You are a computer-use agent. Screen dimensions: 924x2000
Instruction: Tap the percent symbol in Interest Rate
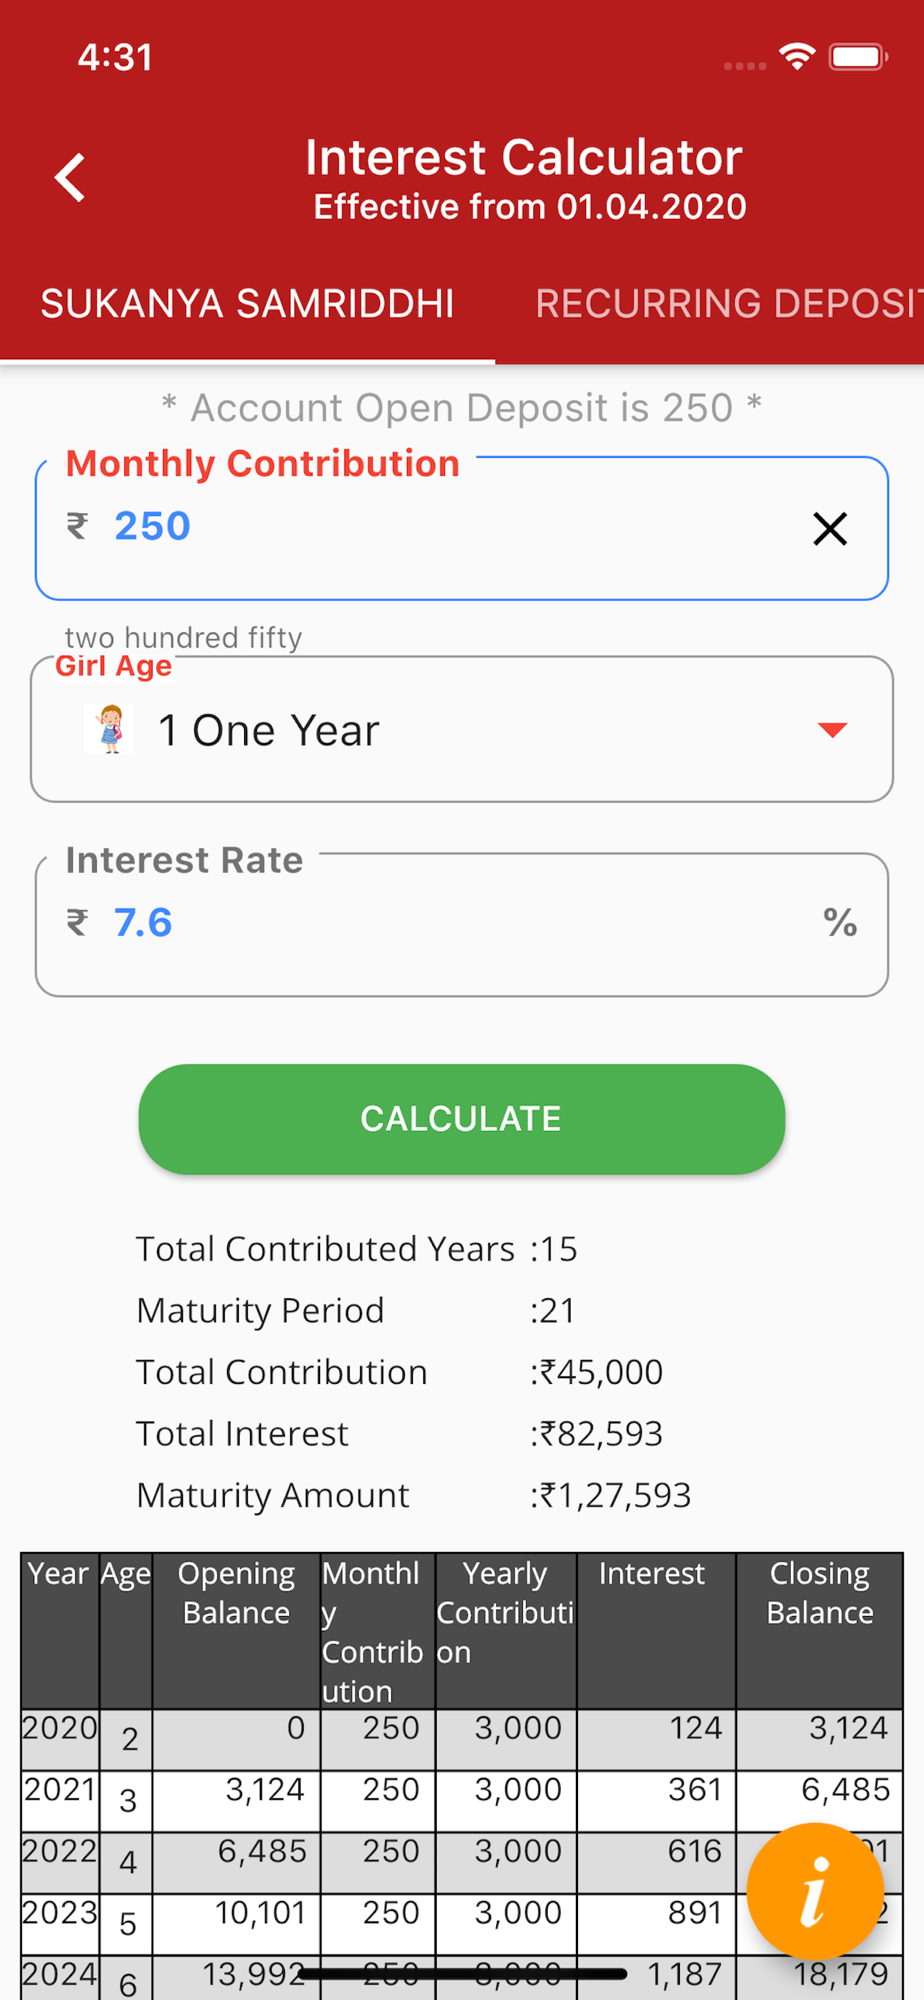pos(840,922)
